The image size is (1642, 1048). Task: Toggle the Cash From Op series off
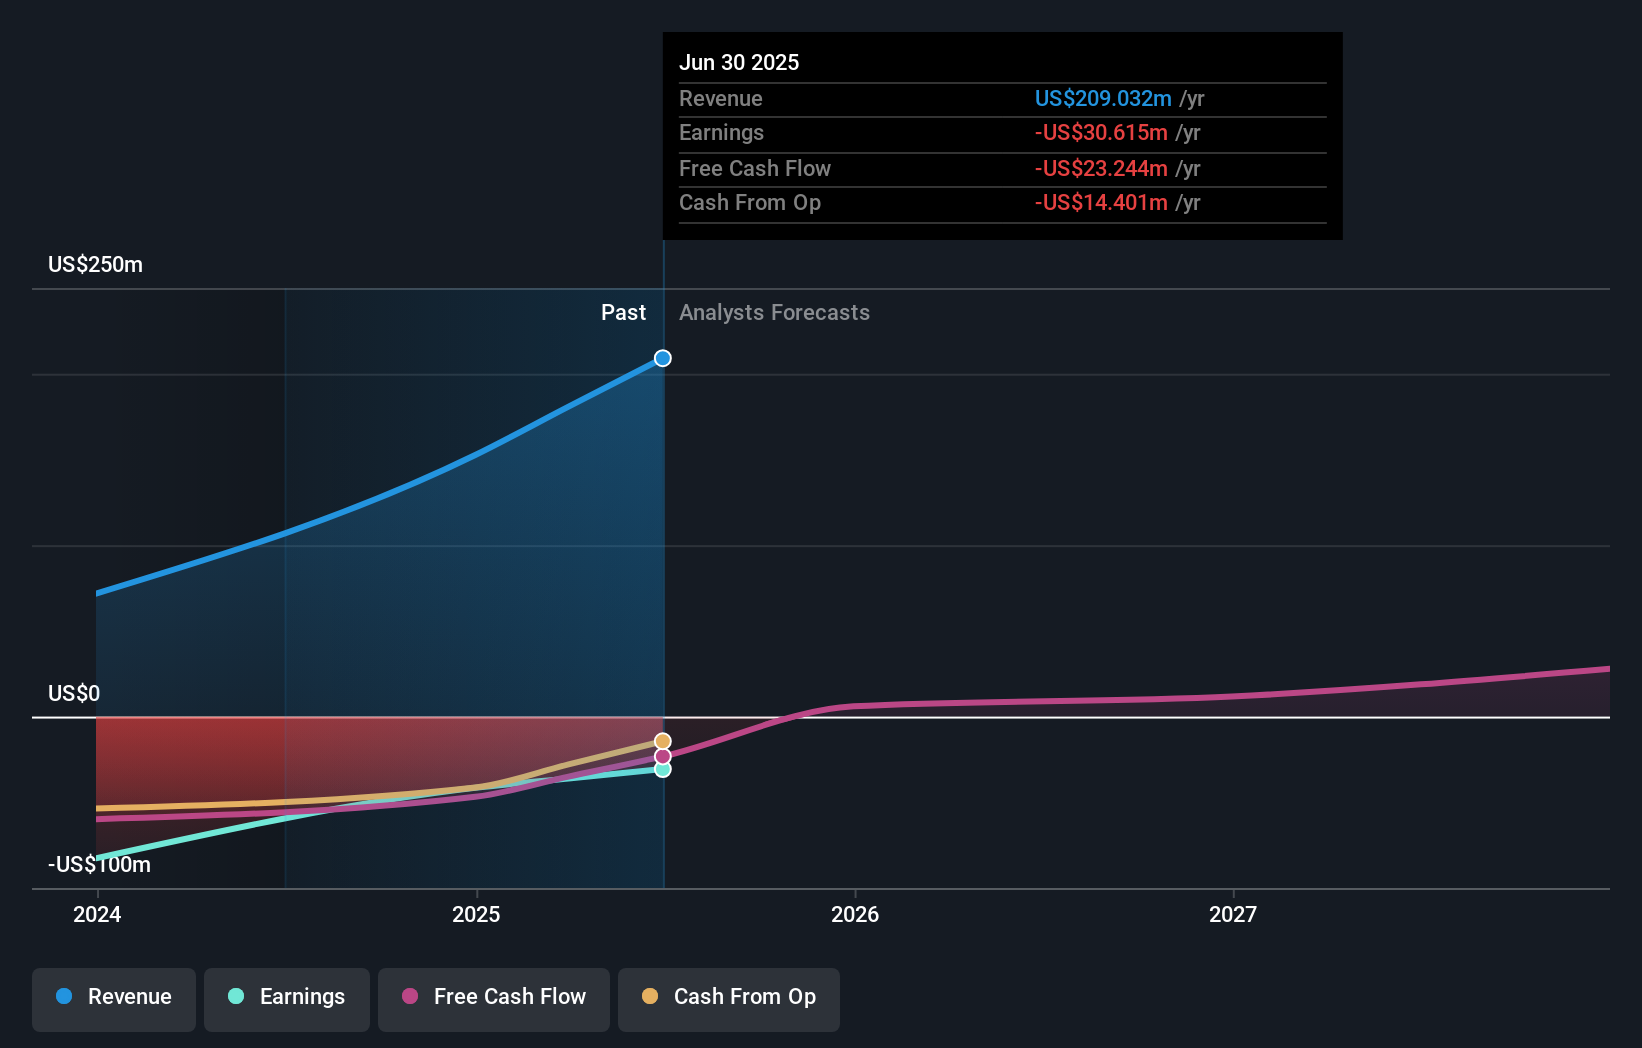728,997
